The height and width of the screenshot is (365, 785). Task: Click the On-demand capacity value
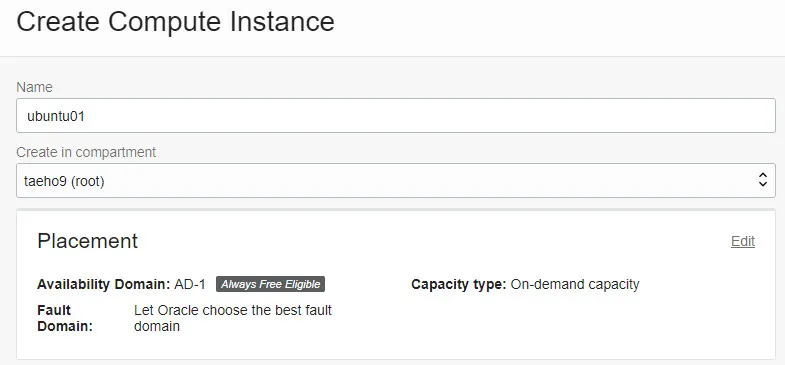[x=575, y=284]
